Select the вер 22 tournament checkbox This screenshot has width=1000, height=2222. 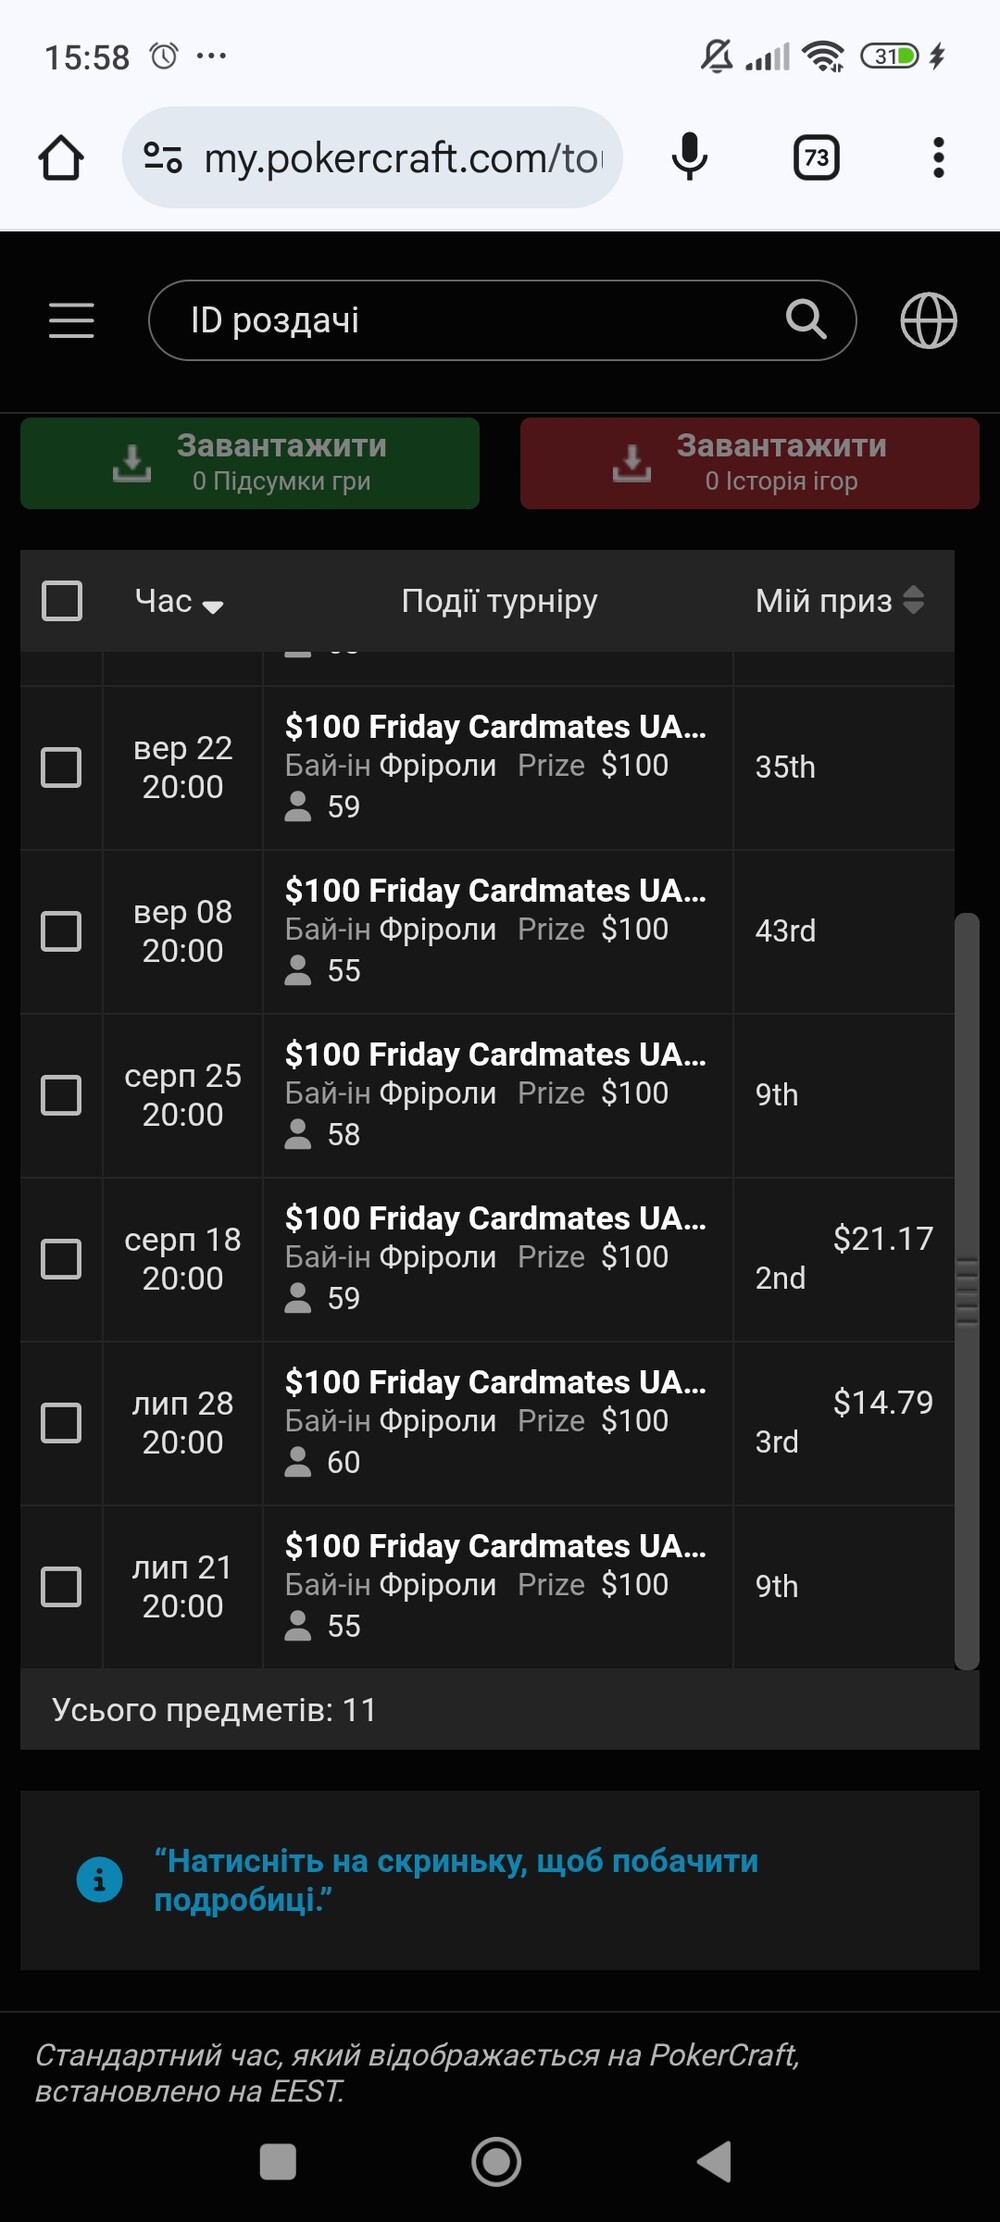61,768
